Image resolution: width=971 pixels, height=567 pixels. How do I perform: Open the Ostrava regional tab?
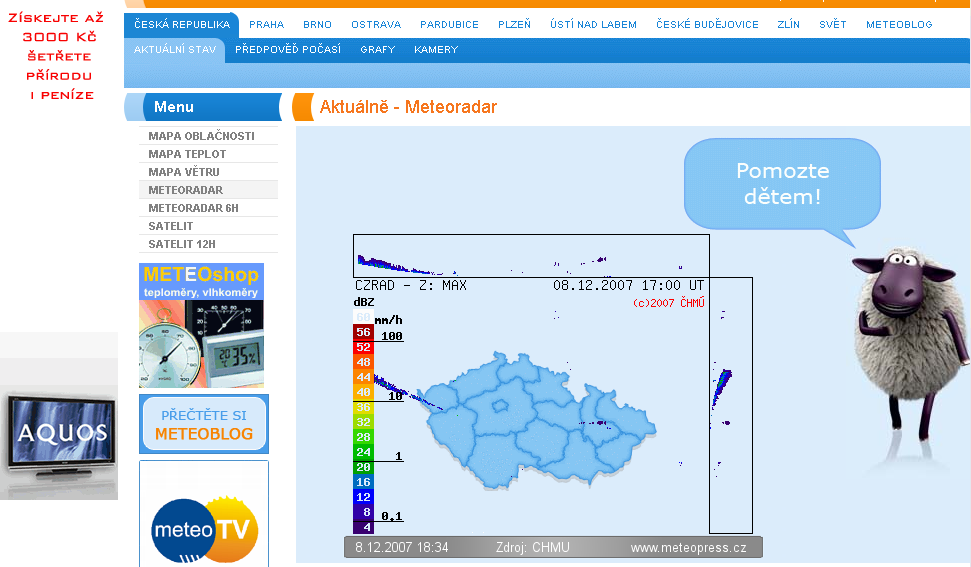376,24
